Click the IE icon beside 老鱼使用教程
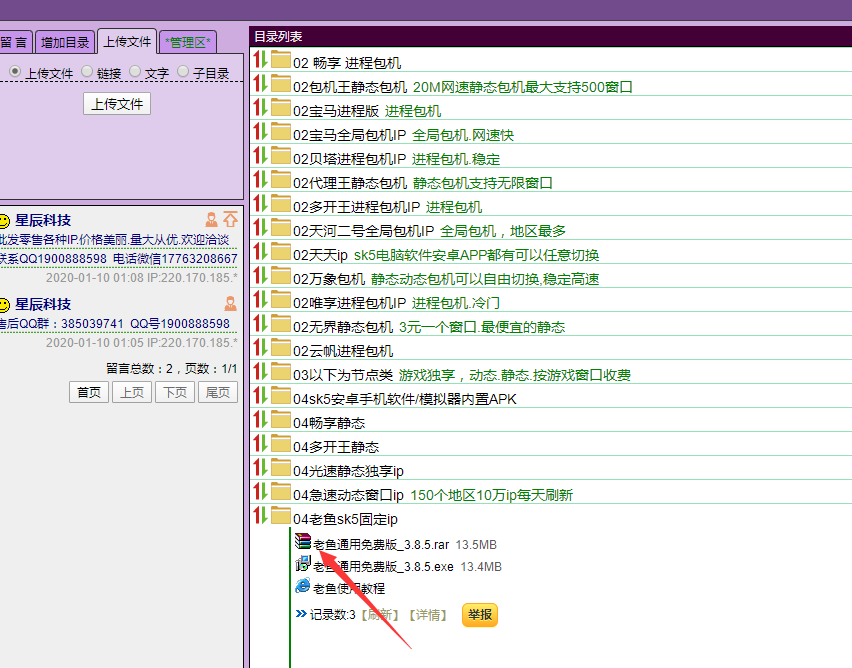This screenshot has height=668, width=852. pyautogui.click(x=303, y=587)
